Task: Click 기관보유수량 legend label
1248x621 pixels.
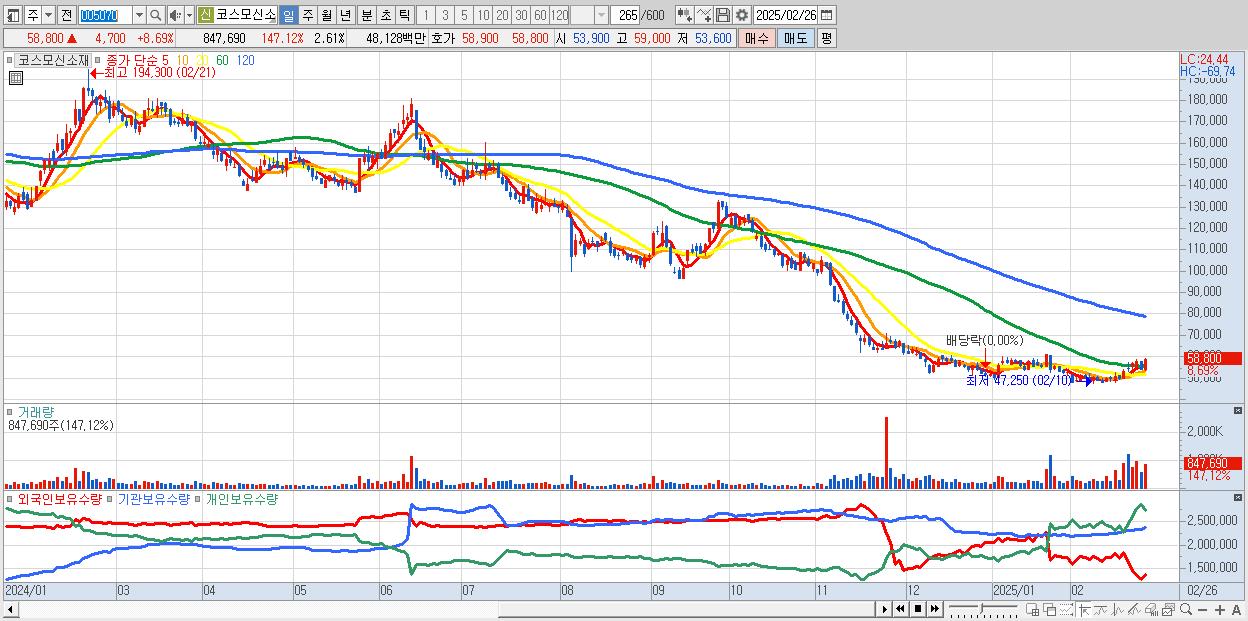Action: point(153,498)
